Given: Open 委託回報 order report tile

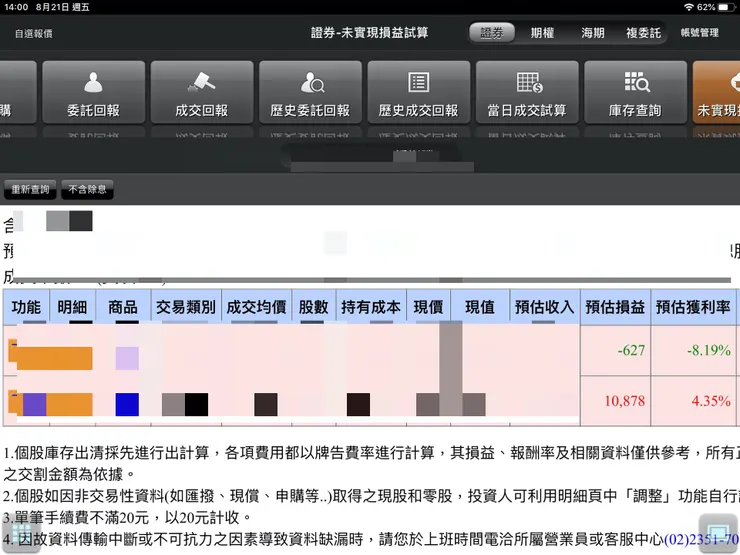Looking at the screenshot, I should (x=93, y=92).
